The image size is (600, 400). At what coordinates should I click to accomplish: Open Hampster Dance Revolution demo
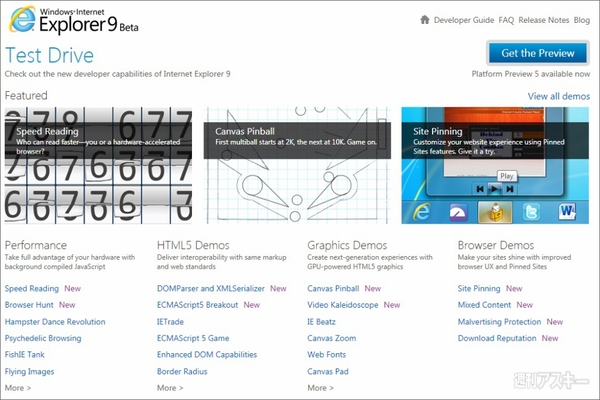[x=55, y=322]
